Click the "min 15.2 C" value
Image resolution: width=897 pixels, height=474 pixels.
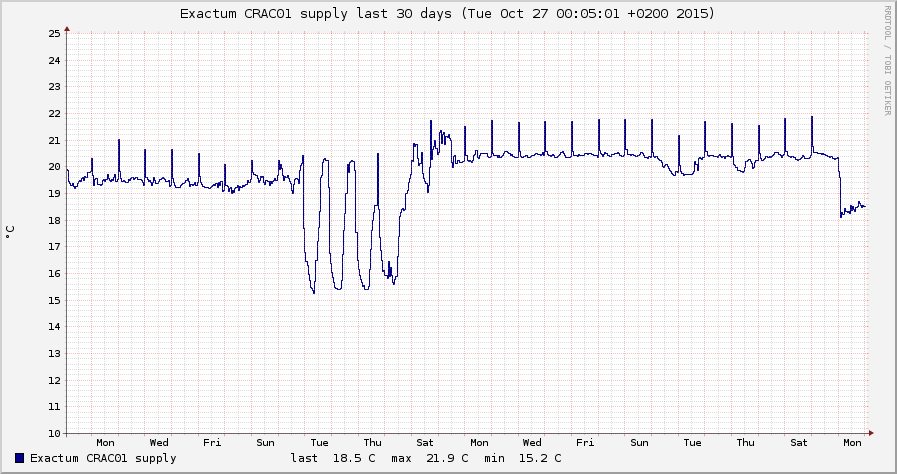(522, 458)
